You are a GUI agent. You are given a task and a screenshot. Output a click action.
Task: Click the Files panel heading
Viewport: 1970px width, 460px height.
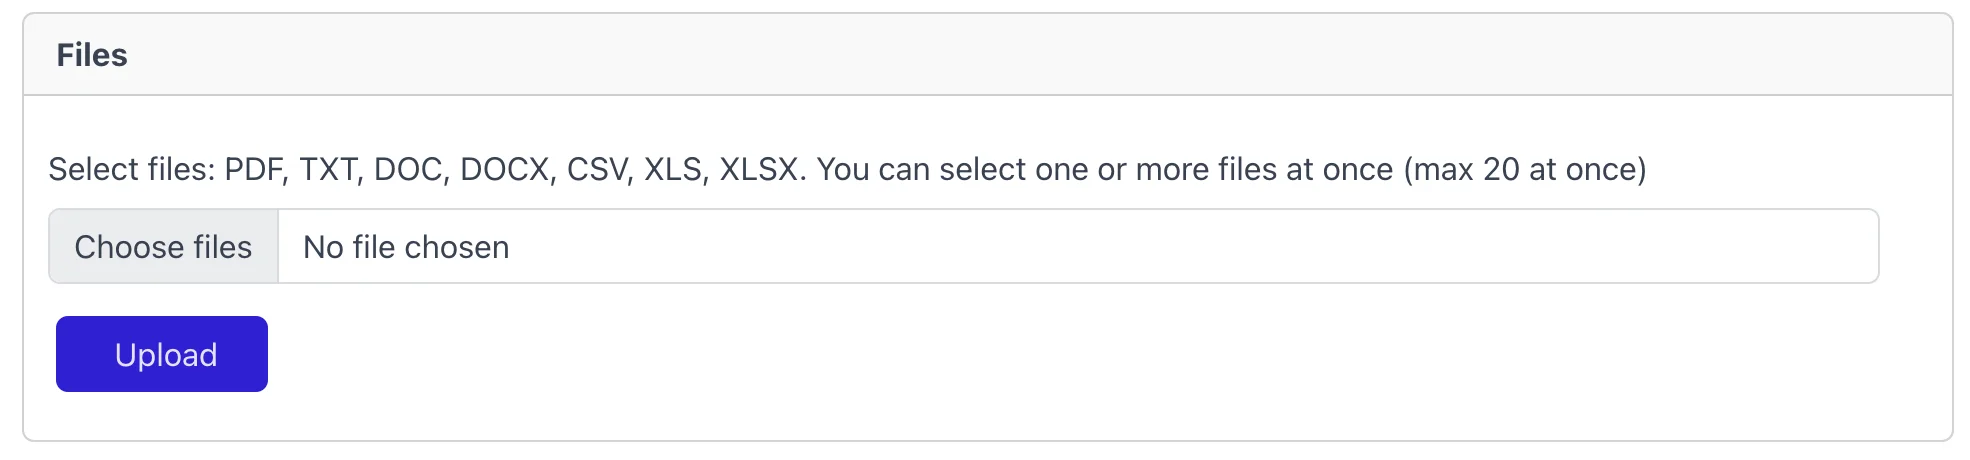[x=92, y=55]
